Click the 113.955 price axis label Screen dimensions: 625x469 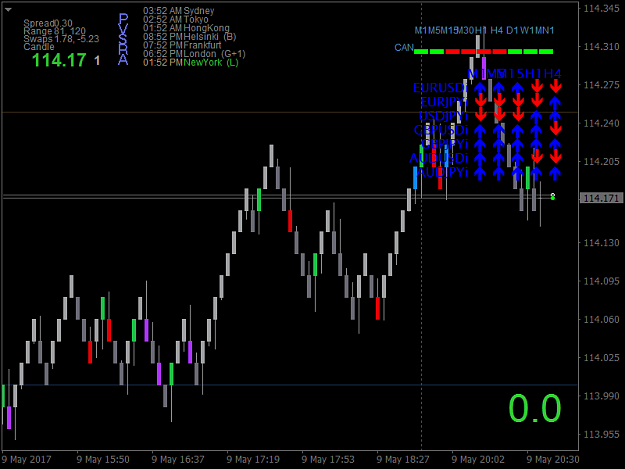pos(601,434)
